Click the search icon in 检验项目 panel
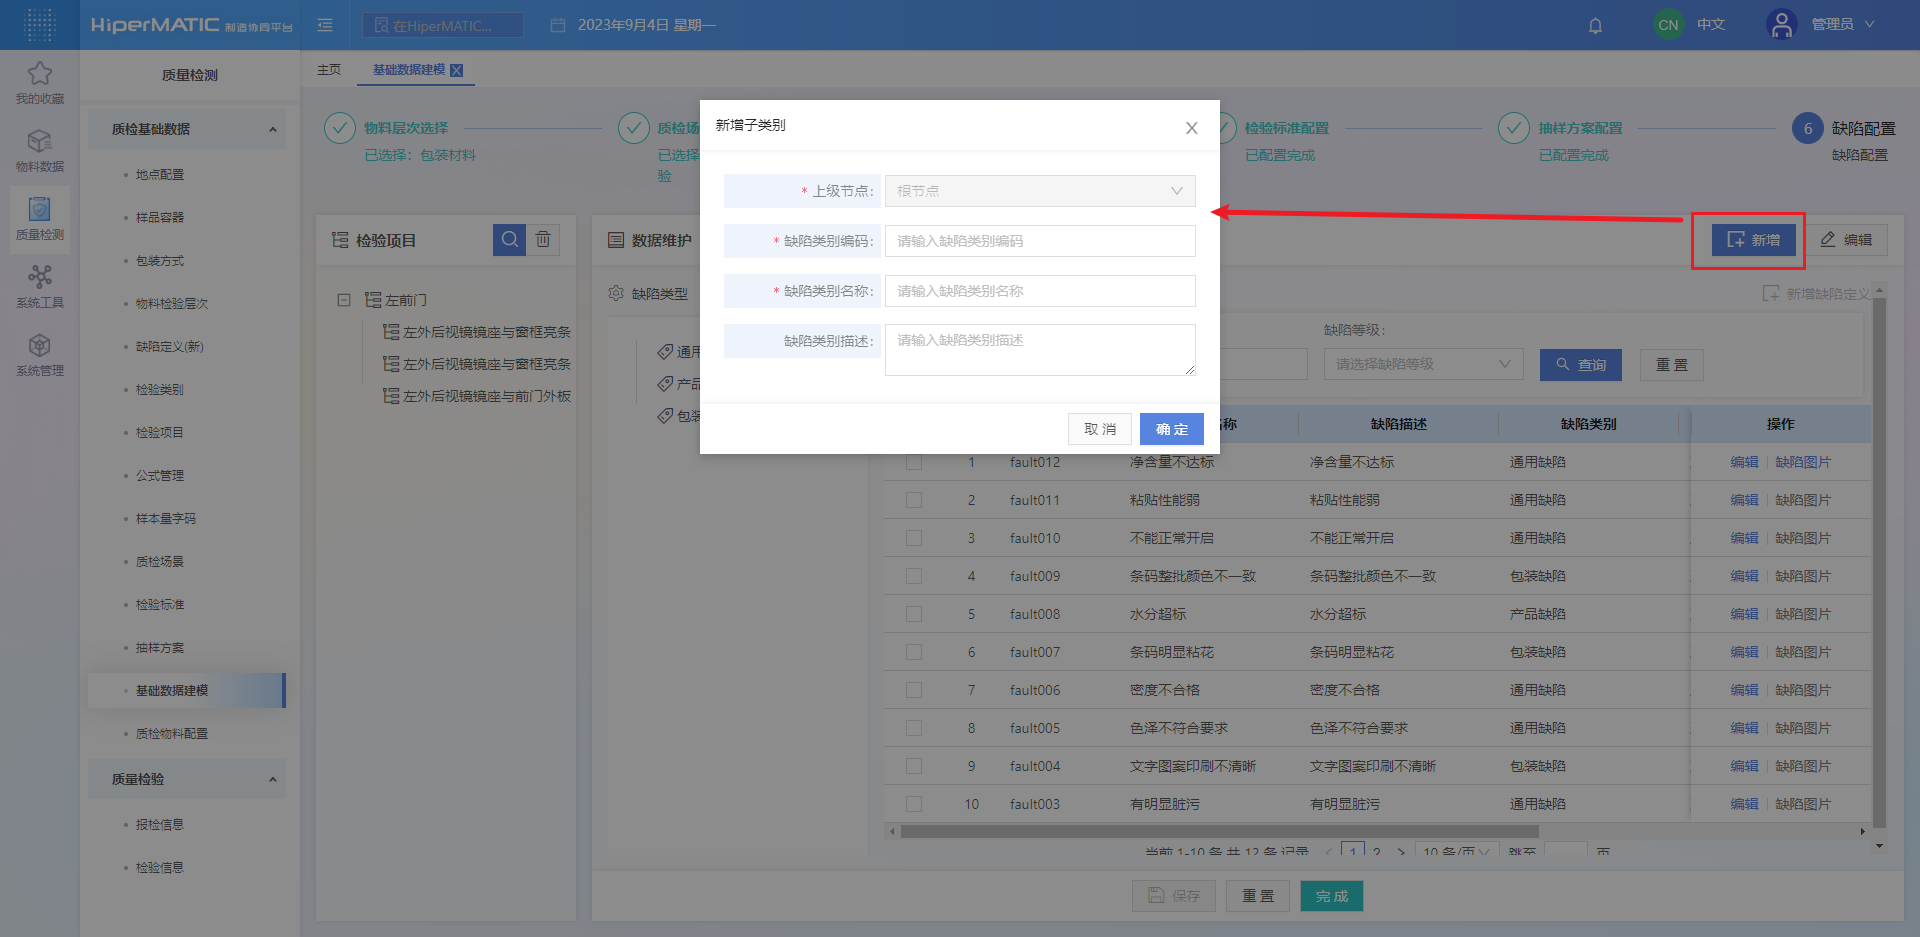 (510, 239)
